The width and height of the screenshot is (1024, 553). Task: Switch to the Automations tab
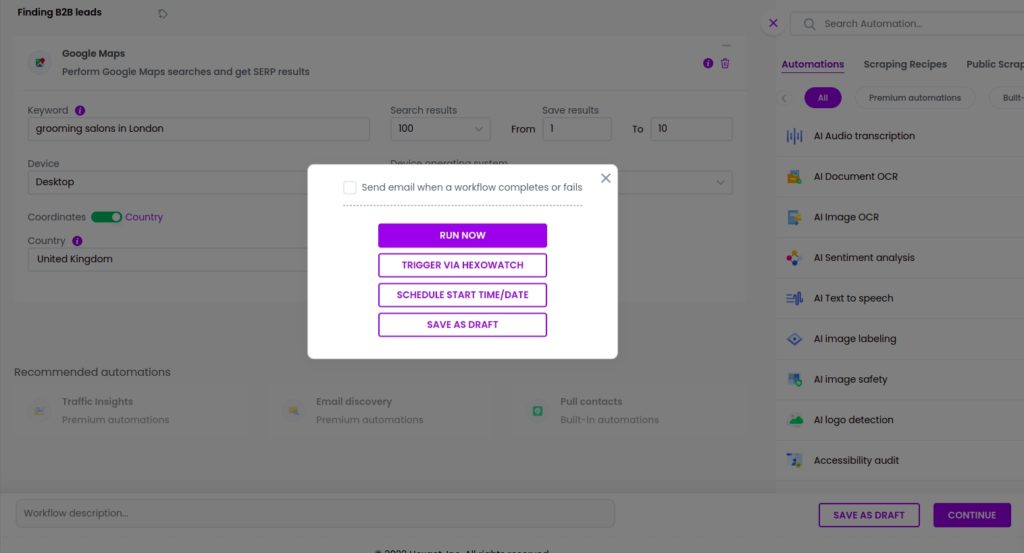tap(812, 65)
